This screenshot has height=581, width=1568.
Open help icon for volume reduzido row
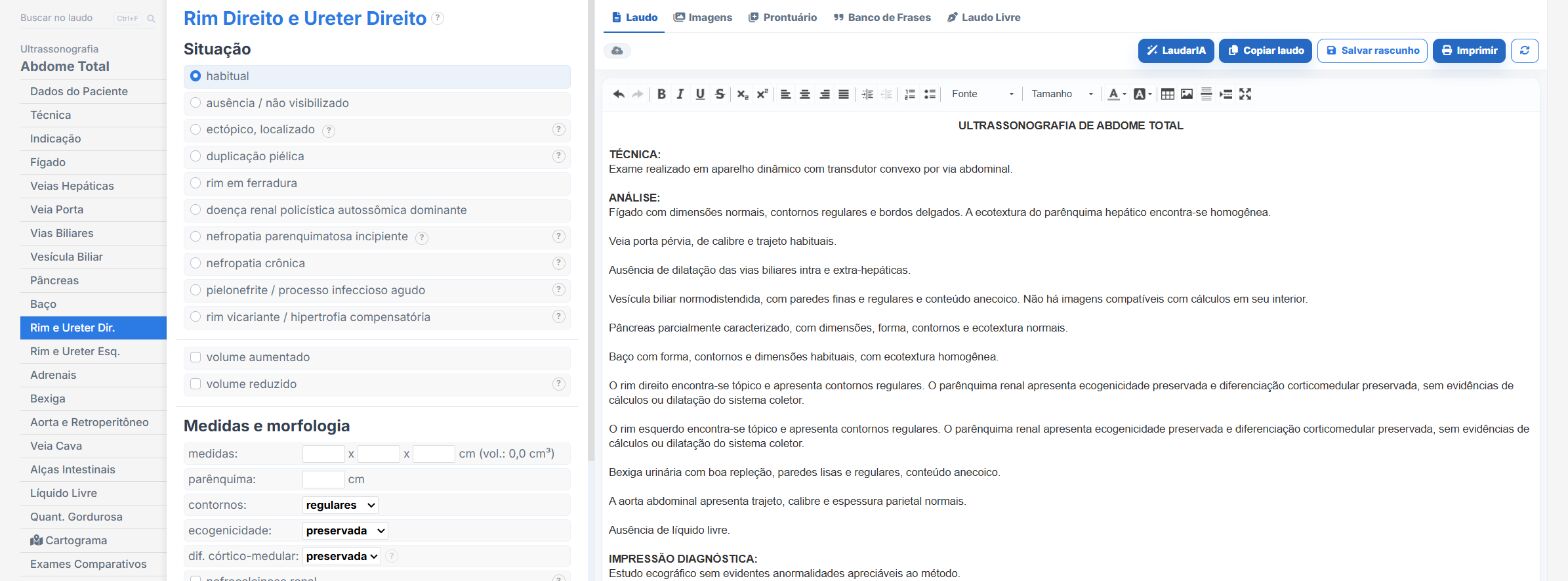[559, 384]
